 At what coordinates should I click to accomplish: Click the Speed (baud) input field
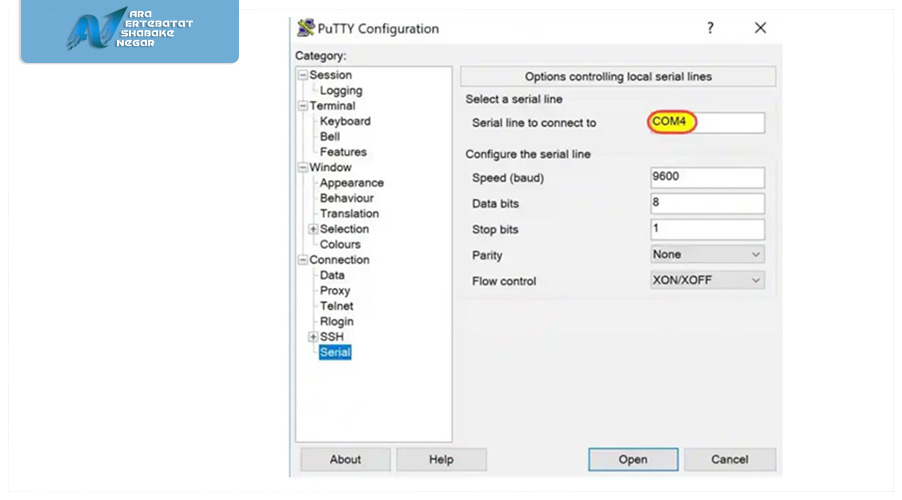[x=707, y=178]
